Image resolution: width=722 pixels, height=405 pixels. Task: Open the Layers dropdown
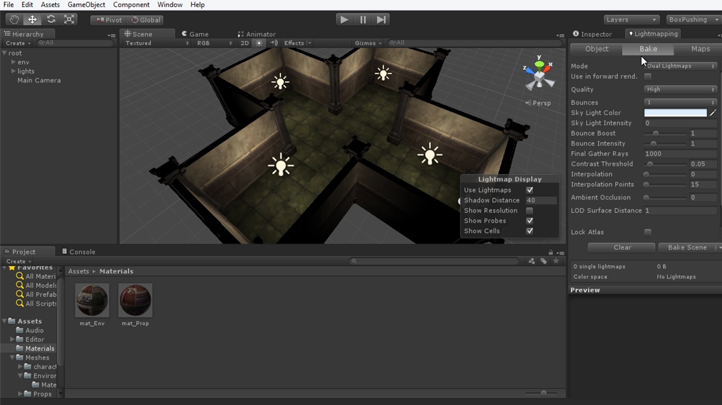click(631, 20)
